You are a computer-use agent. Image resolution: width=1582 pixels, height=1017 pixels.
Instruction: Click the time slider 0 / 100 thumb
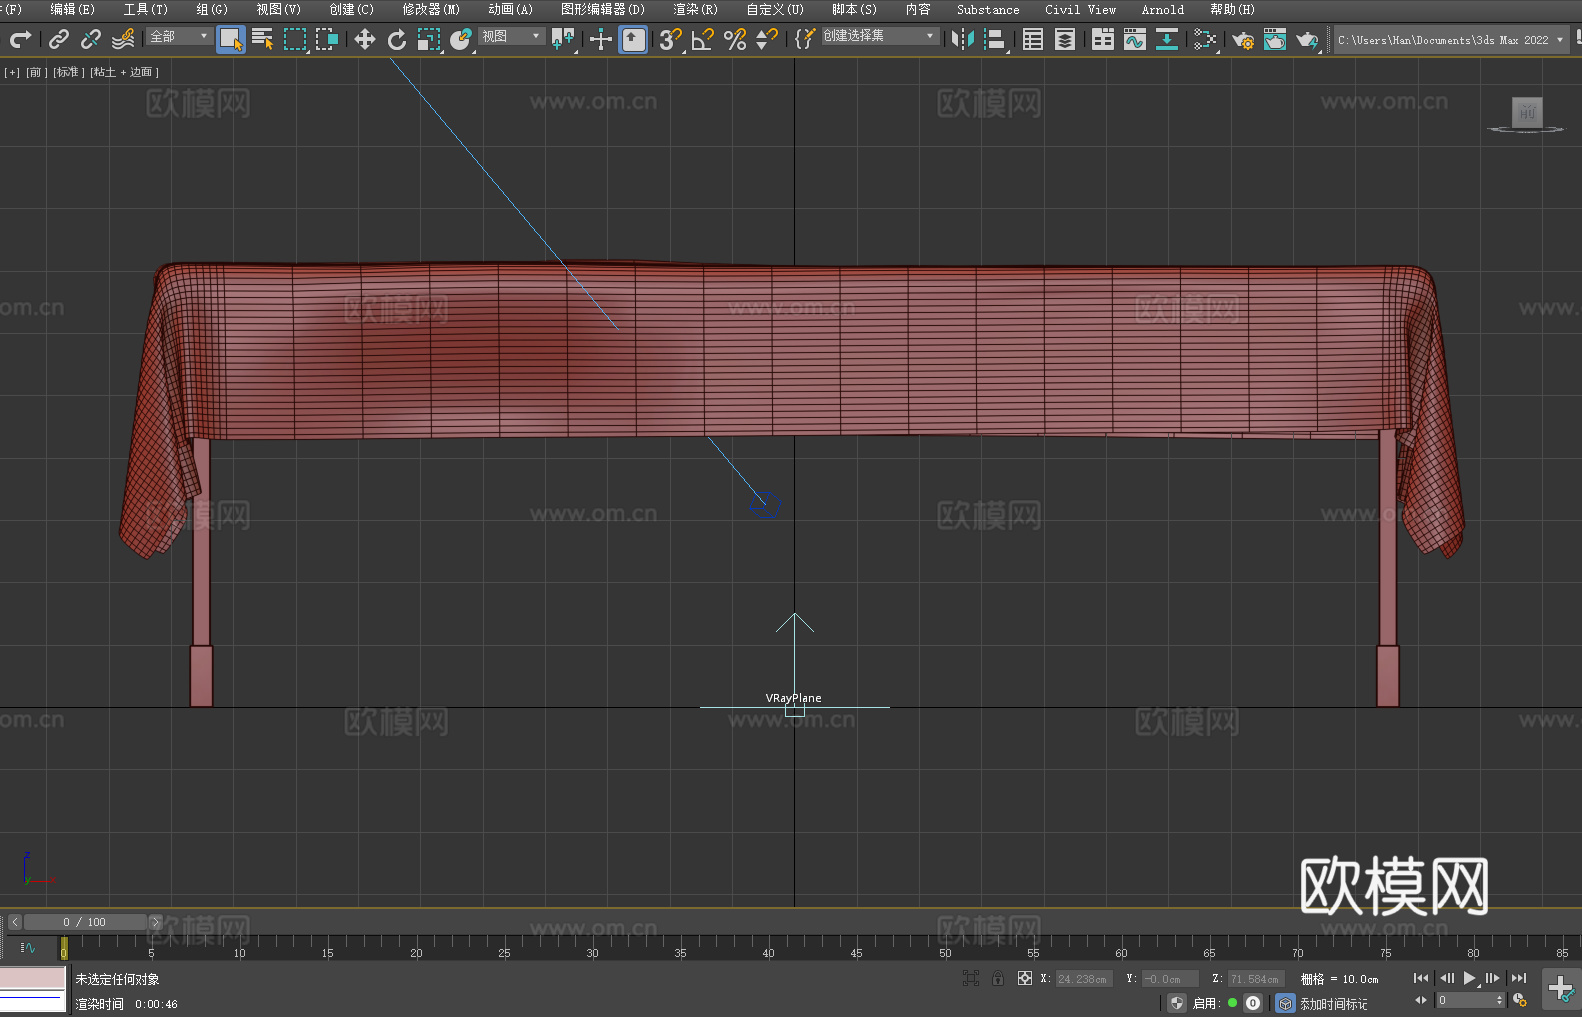click(85, 922)
